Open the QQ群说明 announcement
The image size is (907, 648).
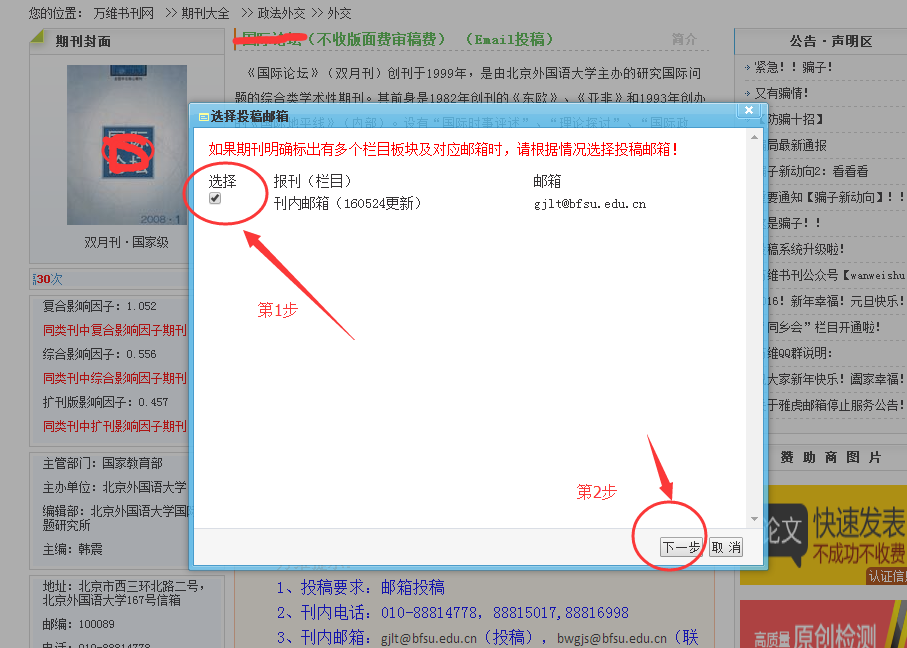pyautogui.click(x=799, y=354)
